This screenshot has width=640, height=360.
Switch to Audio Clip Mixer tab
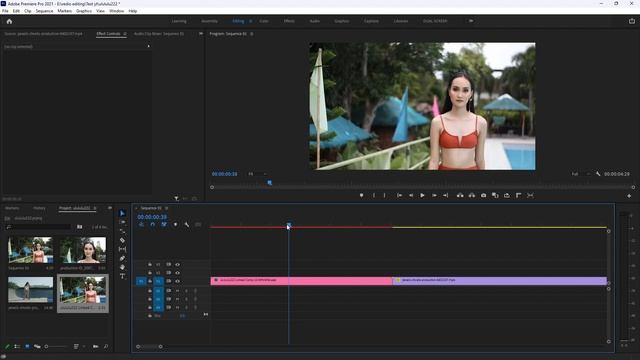click(x=159, y=34)
